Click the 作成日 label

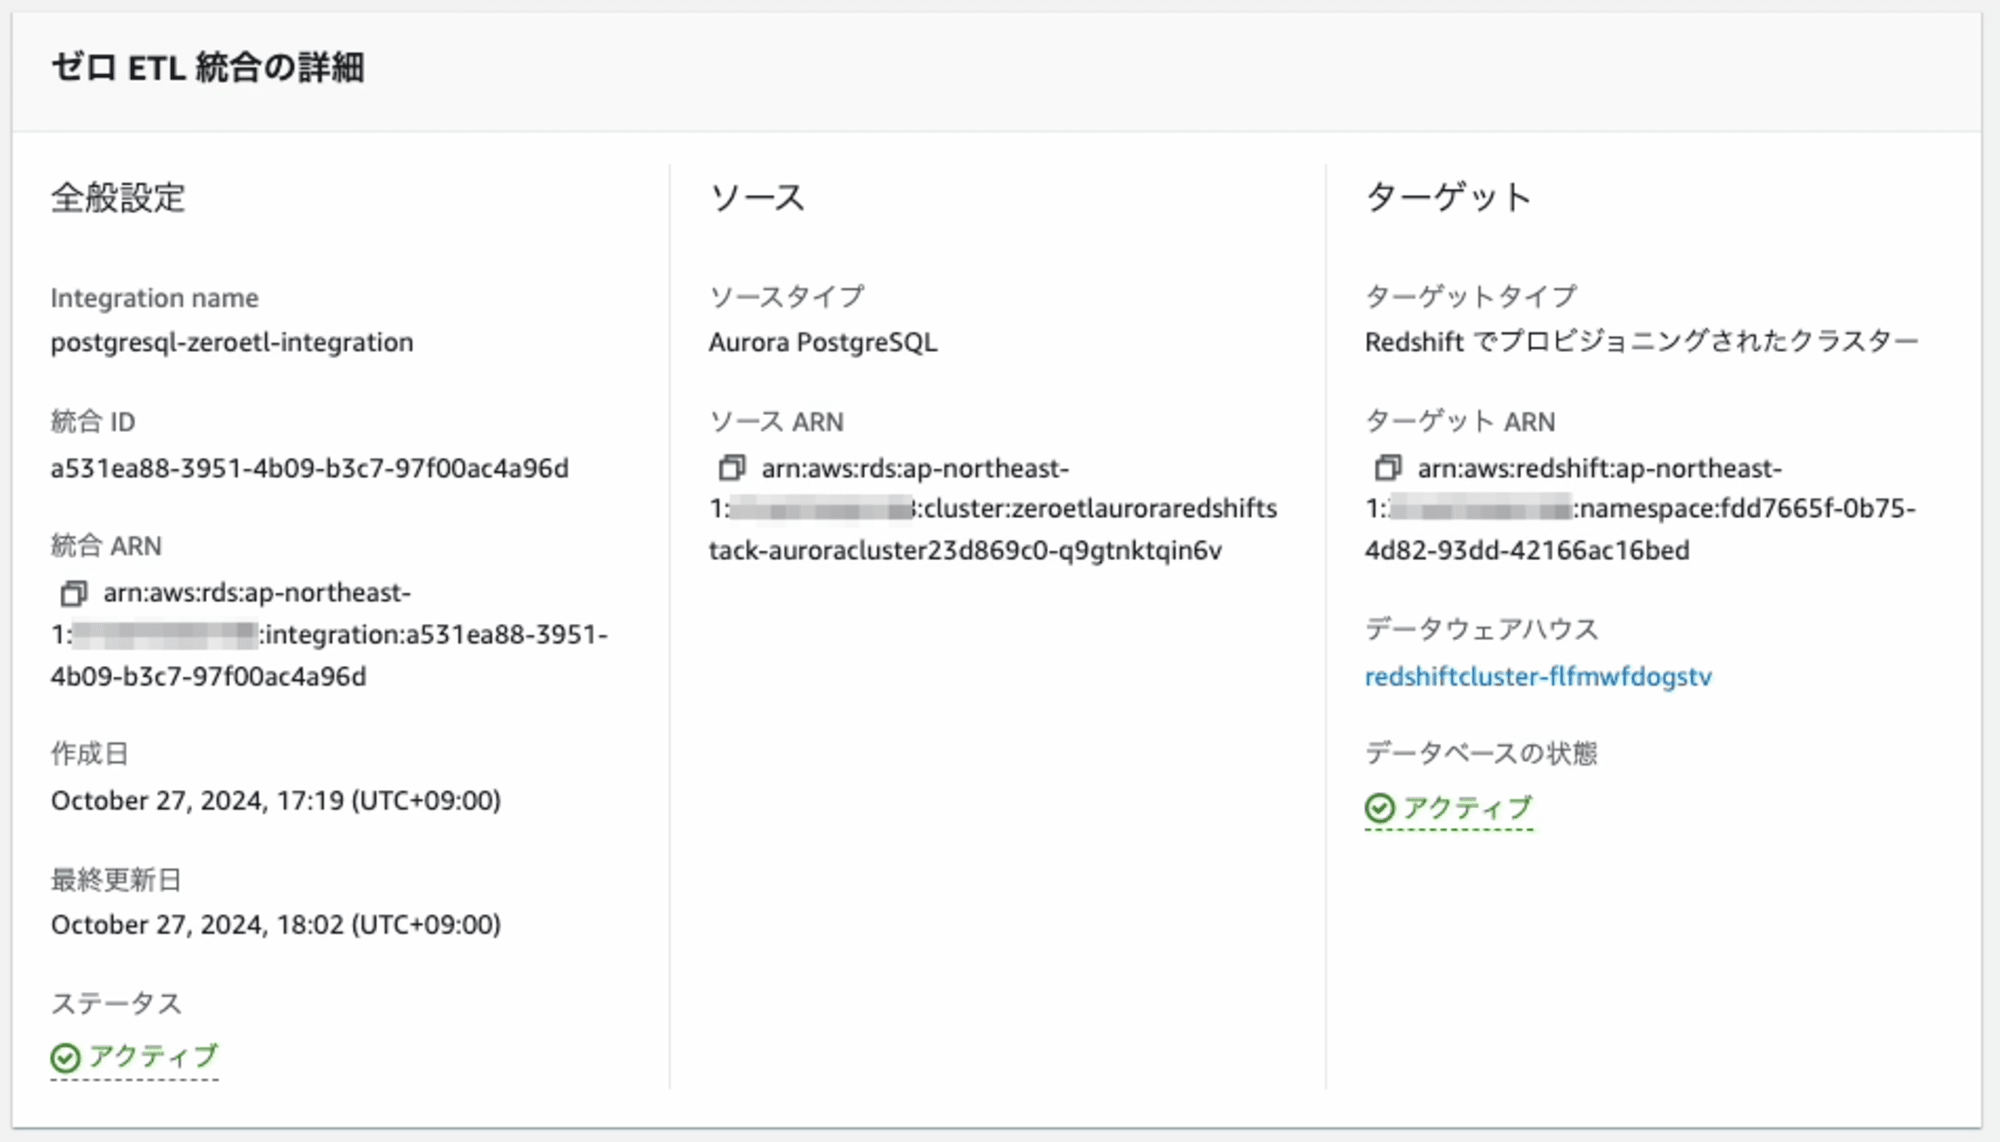[90, 754]
